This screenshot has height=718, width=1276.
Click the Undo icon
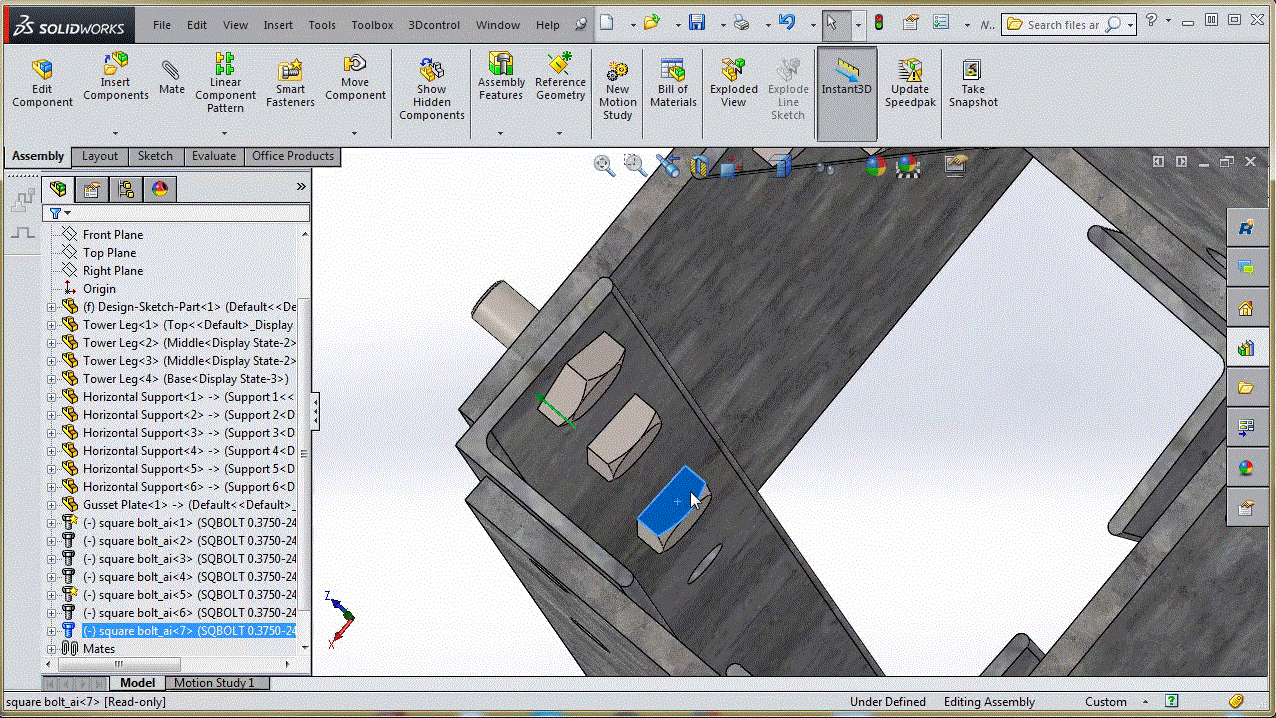click(787, 23)
